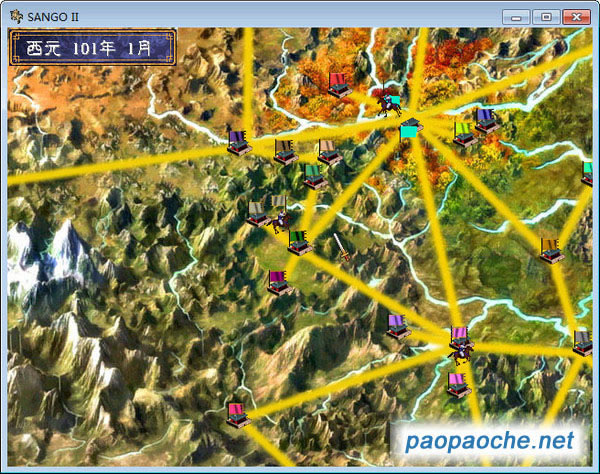Choose the orange-flag city on the eastern road
Image resolution: width=600 pixels, height=474 pixels.
[550, 250]
